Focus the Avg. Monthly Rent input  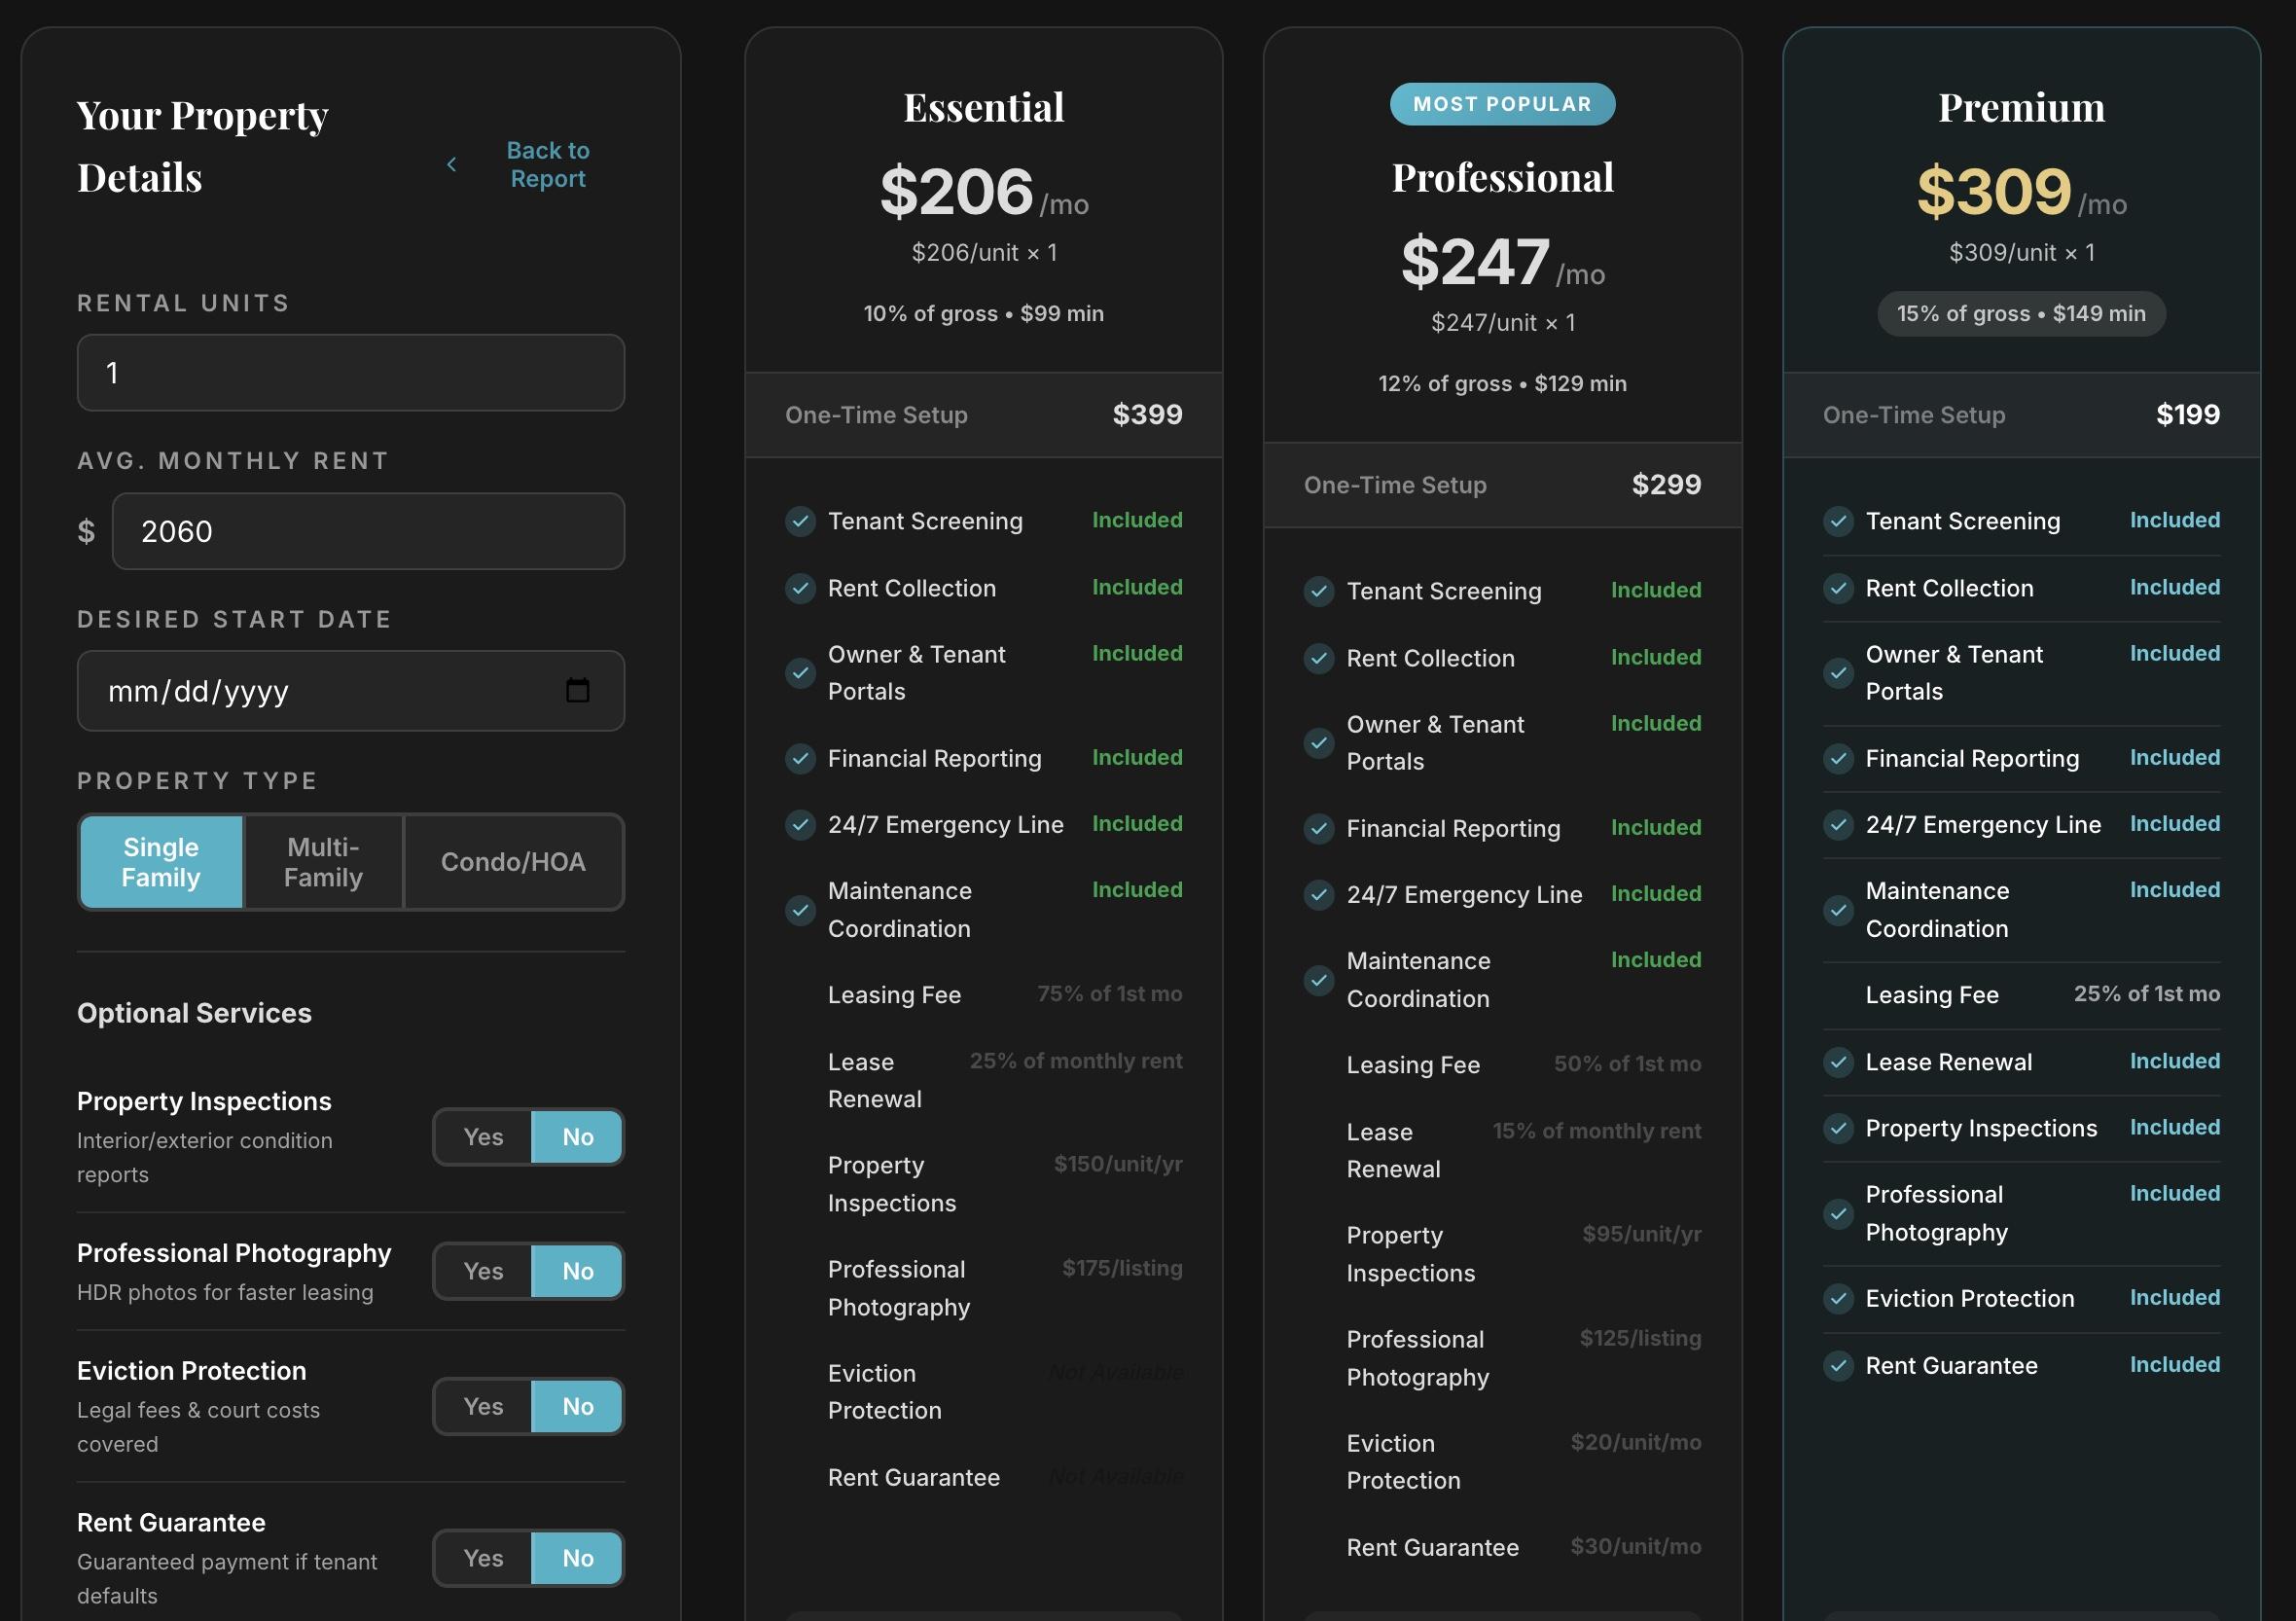point(368,531)
